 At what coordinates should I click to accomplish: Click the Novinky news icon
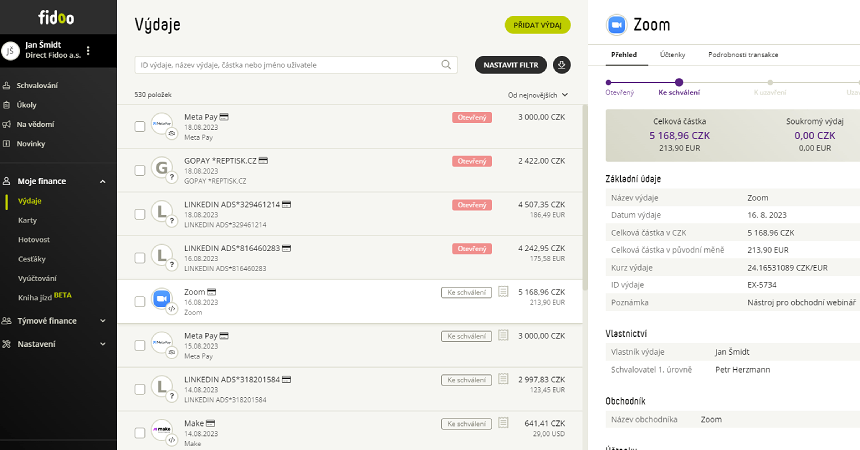pyautogui.click(x=7, y=144)
